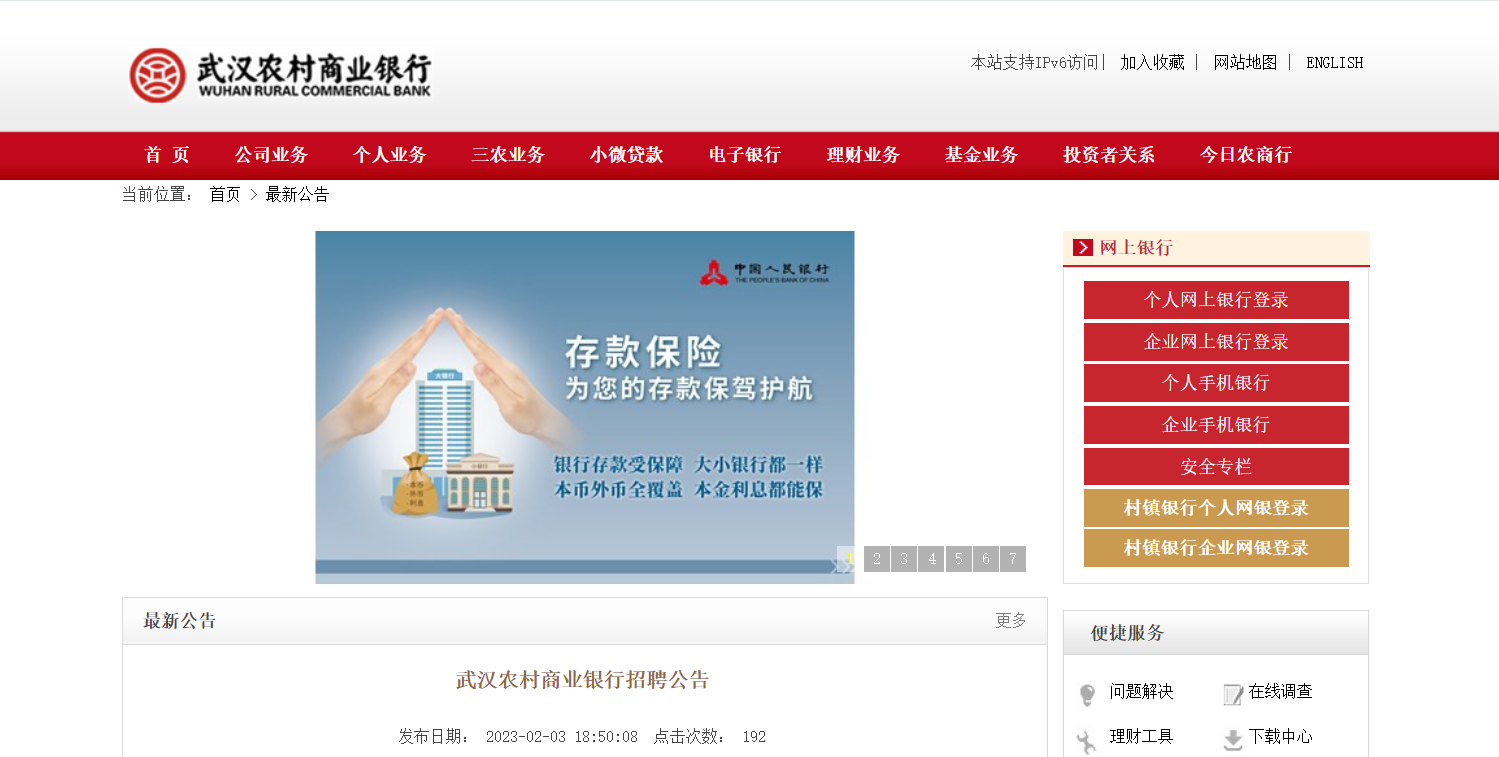1499x757 pixels.
Task: Open the 问题解决 quick service link
Action: 1141,691
